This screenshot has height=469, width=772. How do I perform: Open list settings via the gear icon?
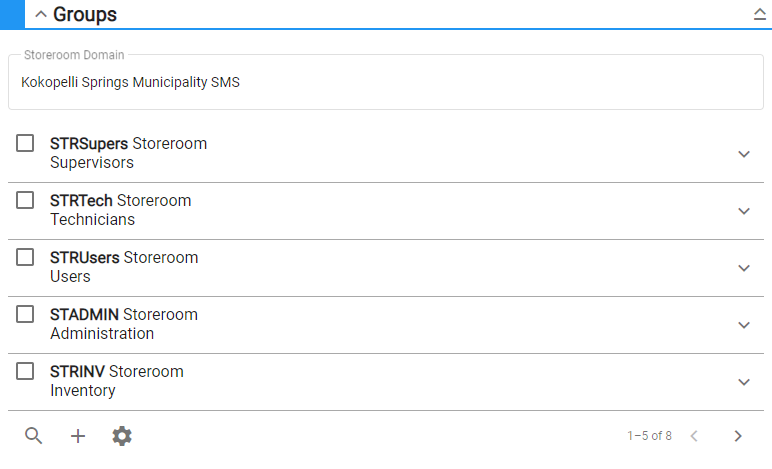point(122,436)
